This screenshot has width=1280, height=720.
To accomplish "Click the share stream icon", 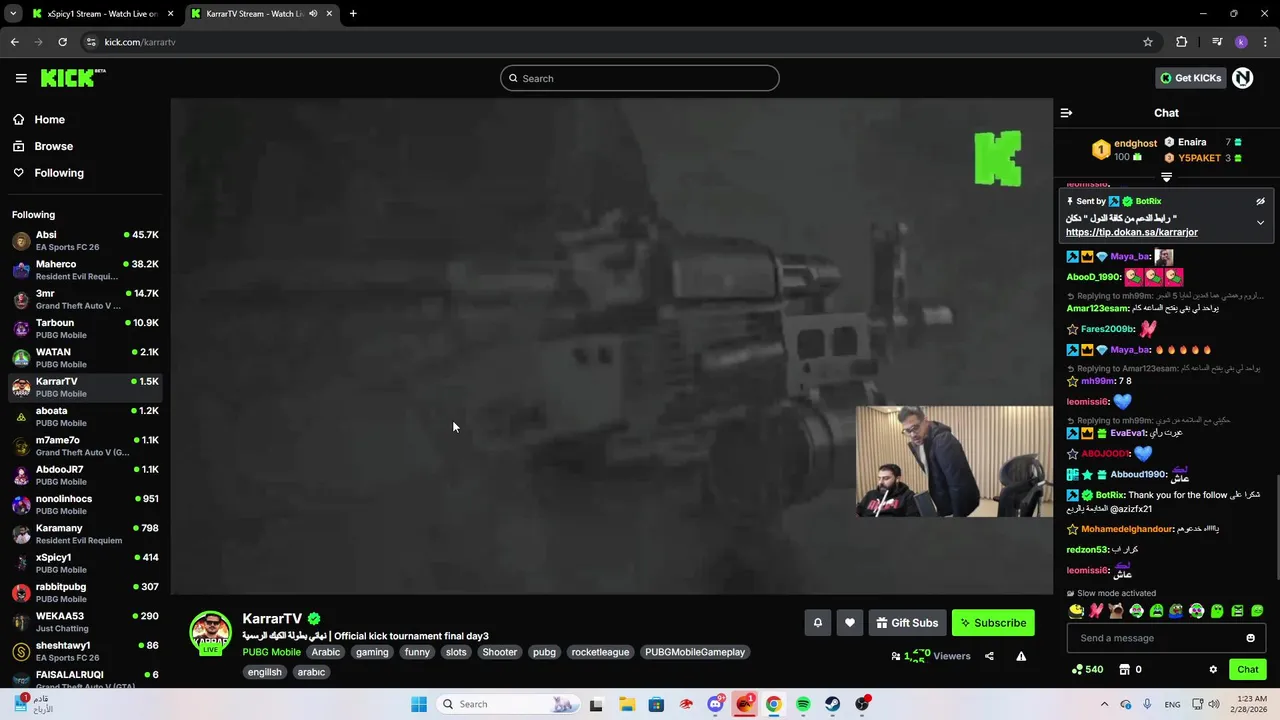I will (989, 656).
